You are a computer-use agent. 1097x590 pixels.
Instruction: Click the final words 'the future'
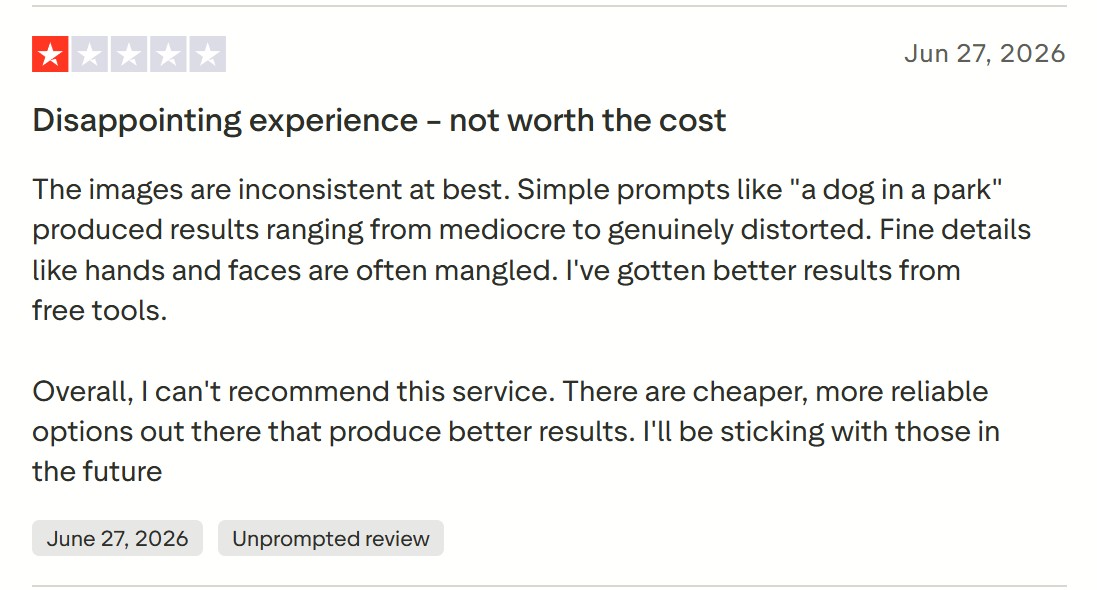point(97,471)
